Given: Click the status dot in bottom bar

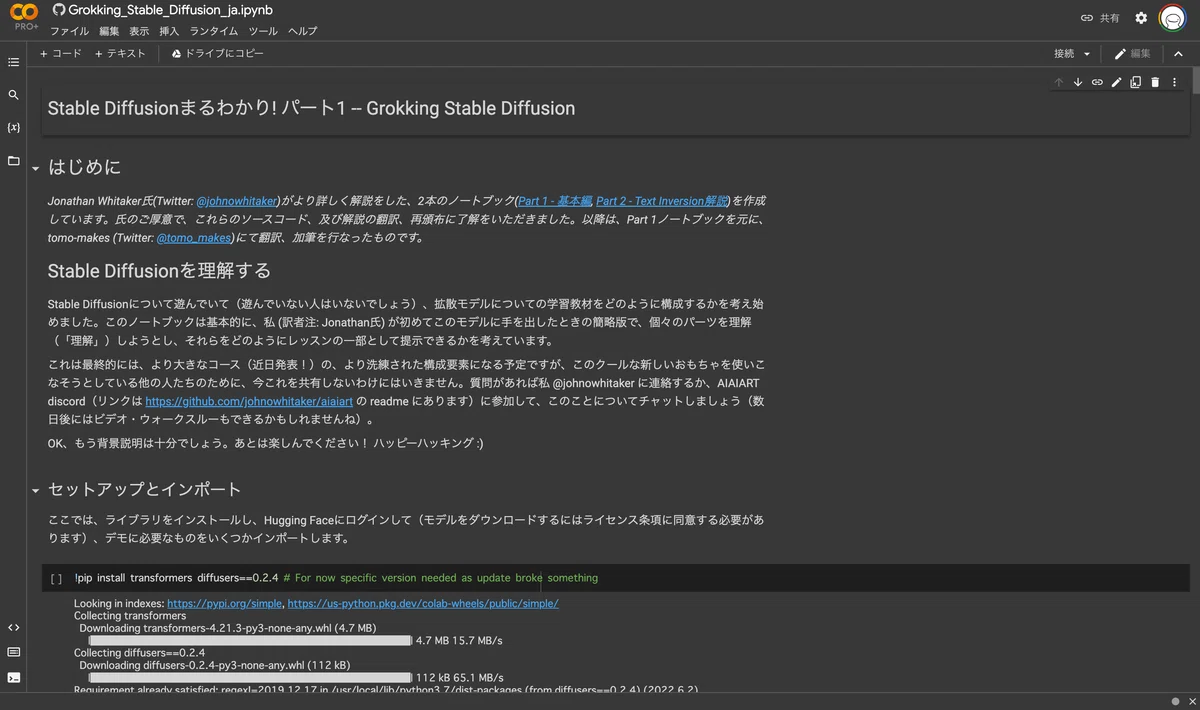Looking at the screenshot, I should click(x=1175, y=701).
